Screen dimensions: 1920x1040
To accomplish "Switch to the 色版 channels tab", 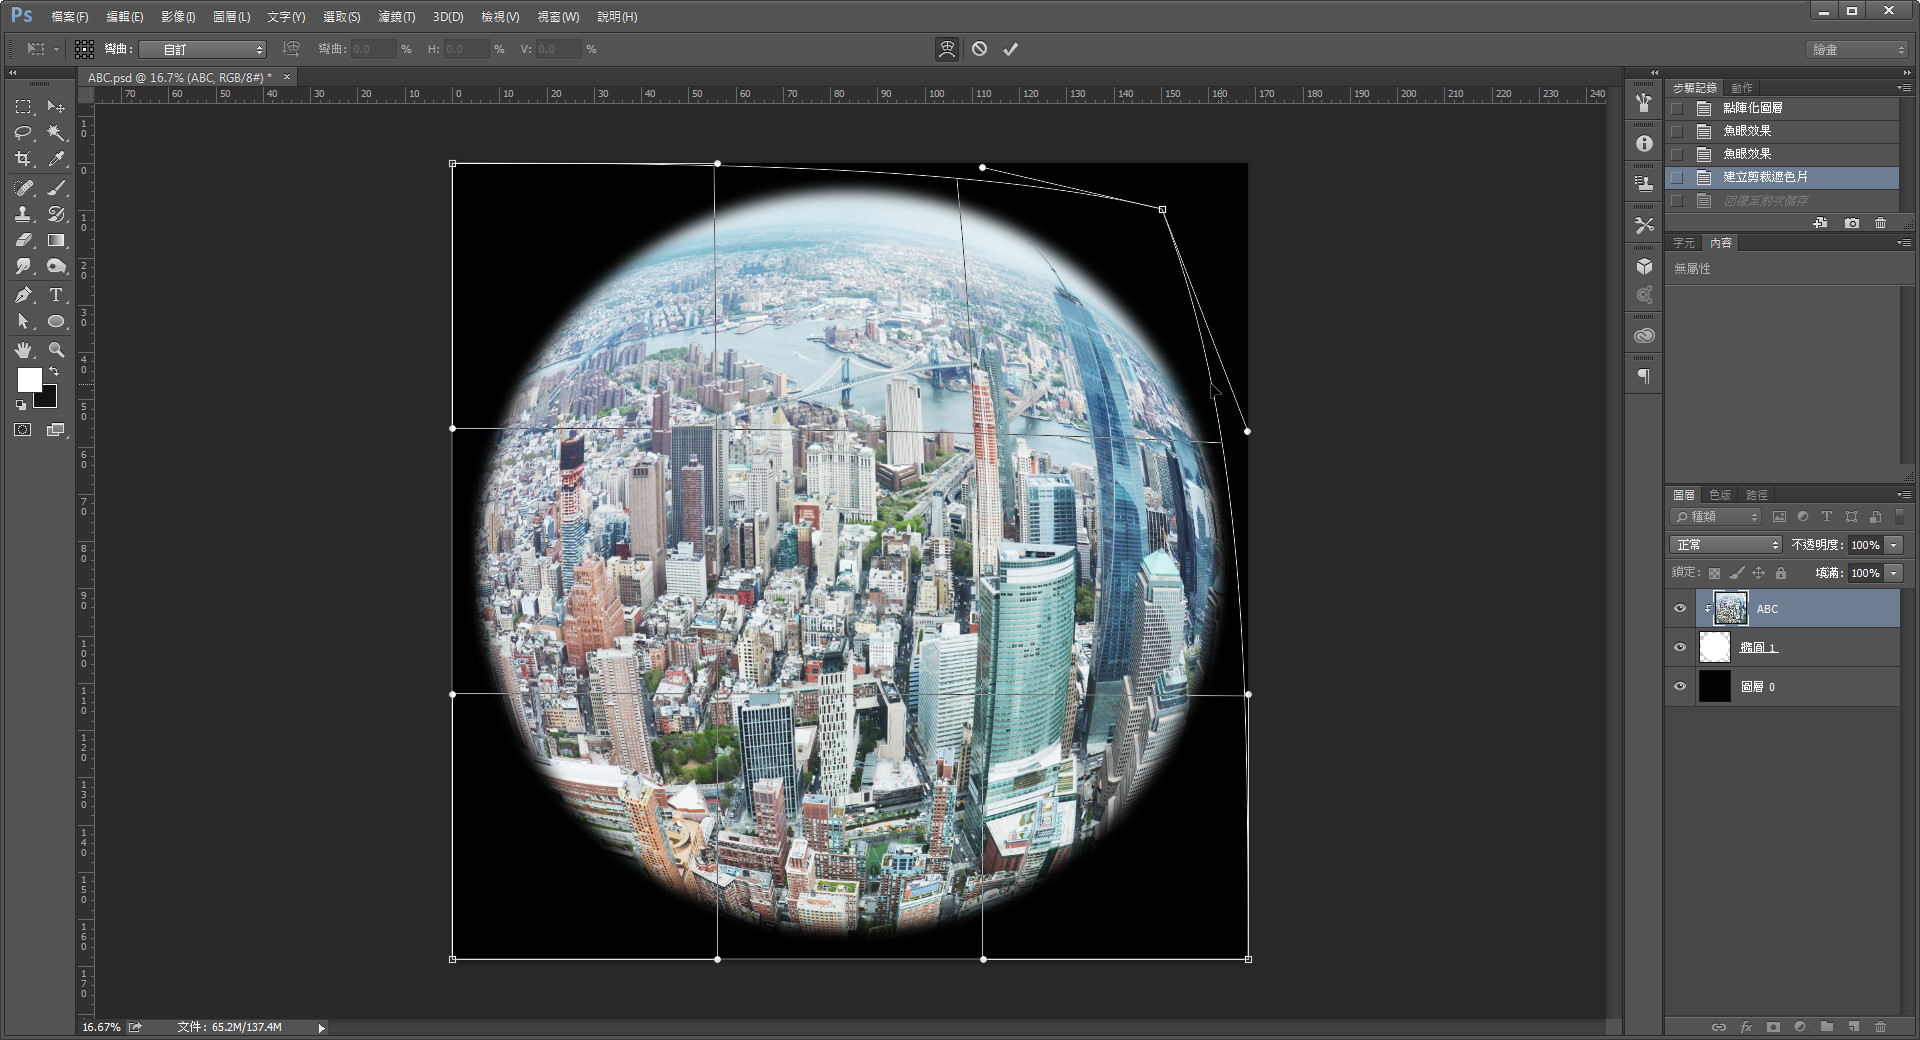I will click(x=1720, y=495).
